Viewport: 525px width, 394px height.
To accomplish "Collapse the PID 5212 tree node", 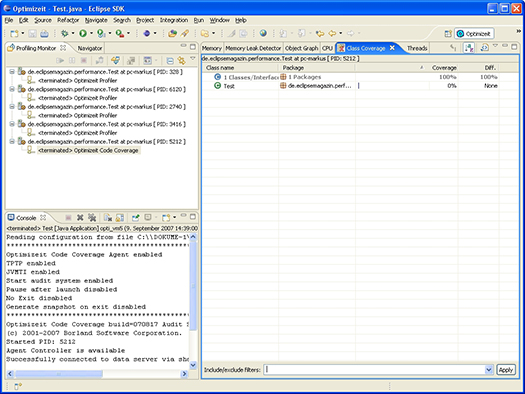I will point(12,141).
